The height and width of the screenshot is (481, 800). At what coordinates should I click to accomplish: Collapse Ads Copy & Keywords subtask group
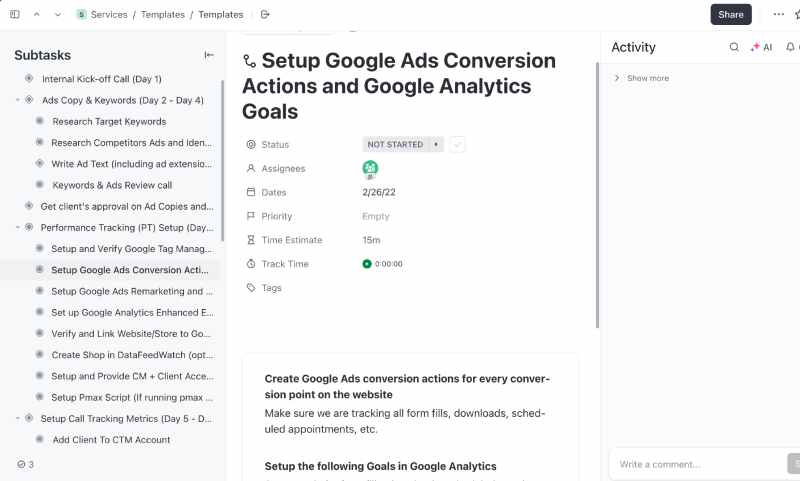pos(18,100)
